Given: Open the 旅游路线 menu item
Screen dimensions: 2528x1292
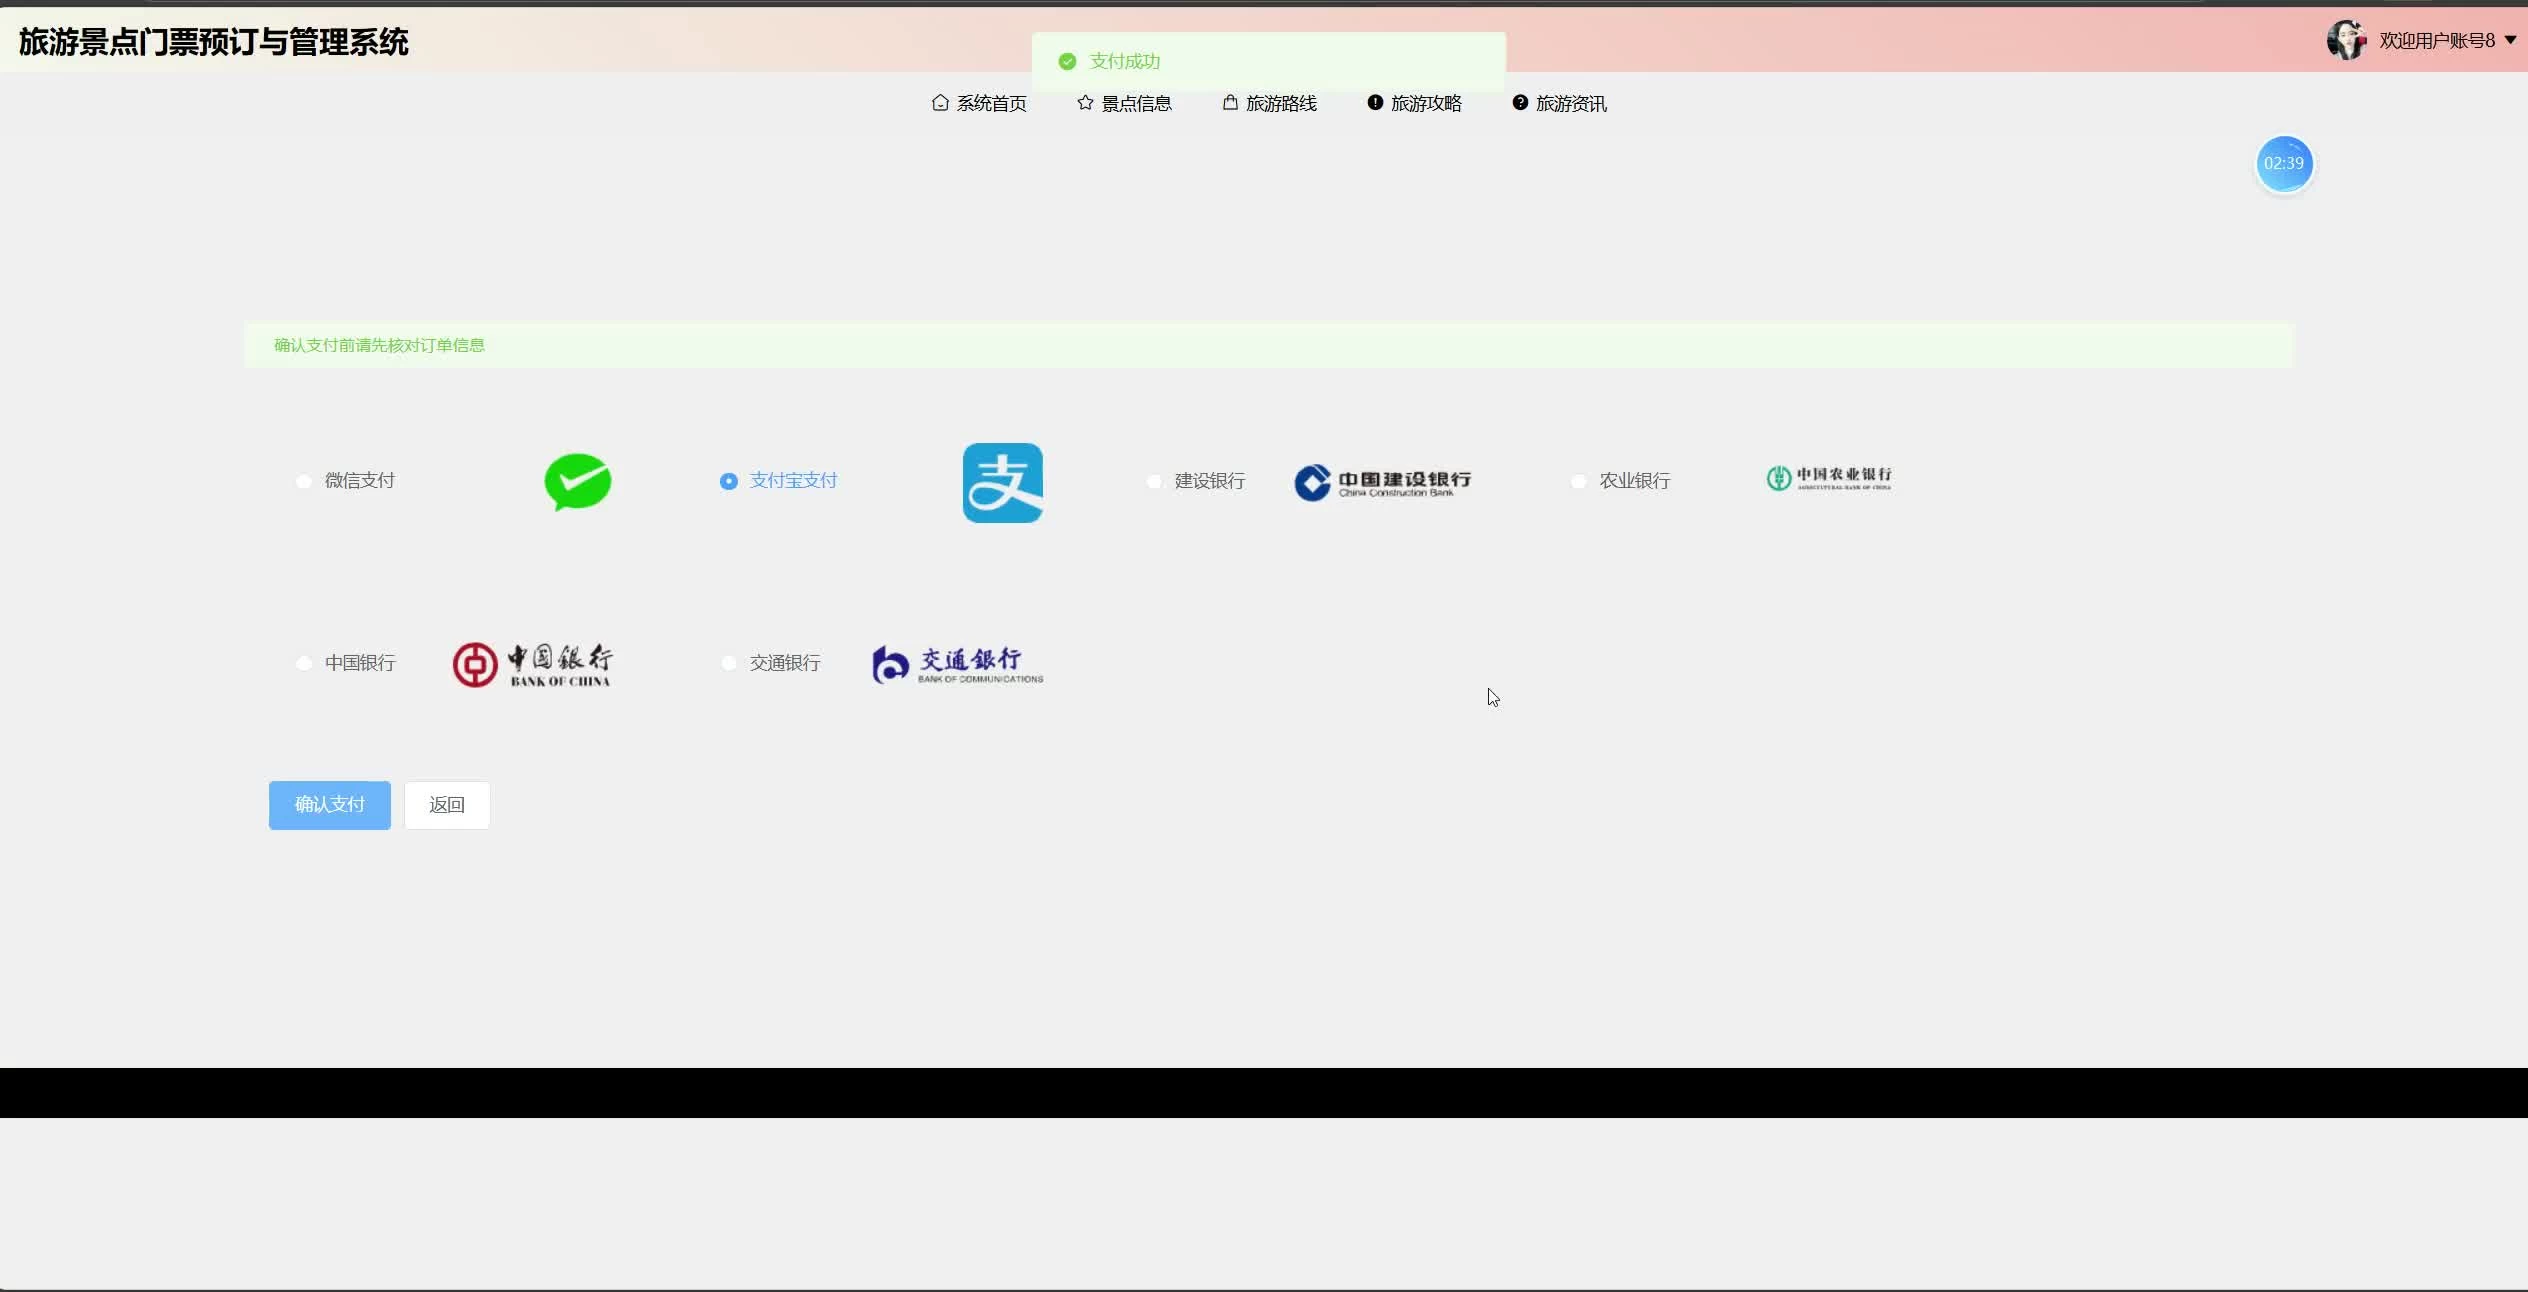Looking at the screenshot, I should tap(1269, 104).
